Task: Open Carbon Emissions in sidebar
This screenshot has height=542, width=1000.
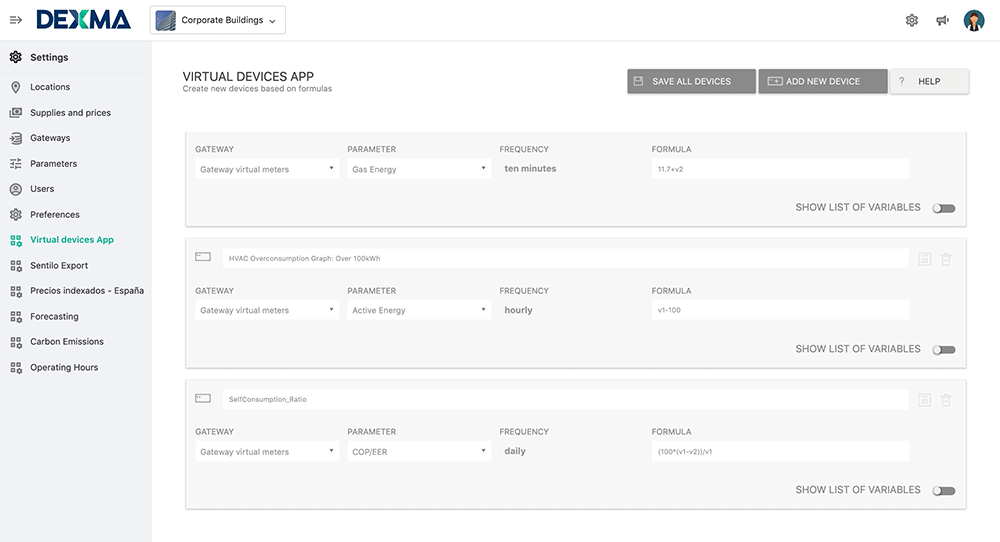Action: click(x=67, y=342)
